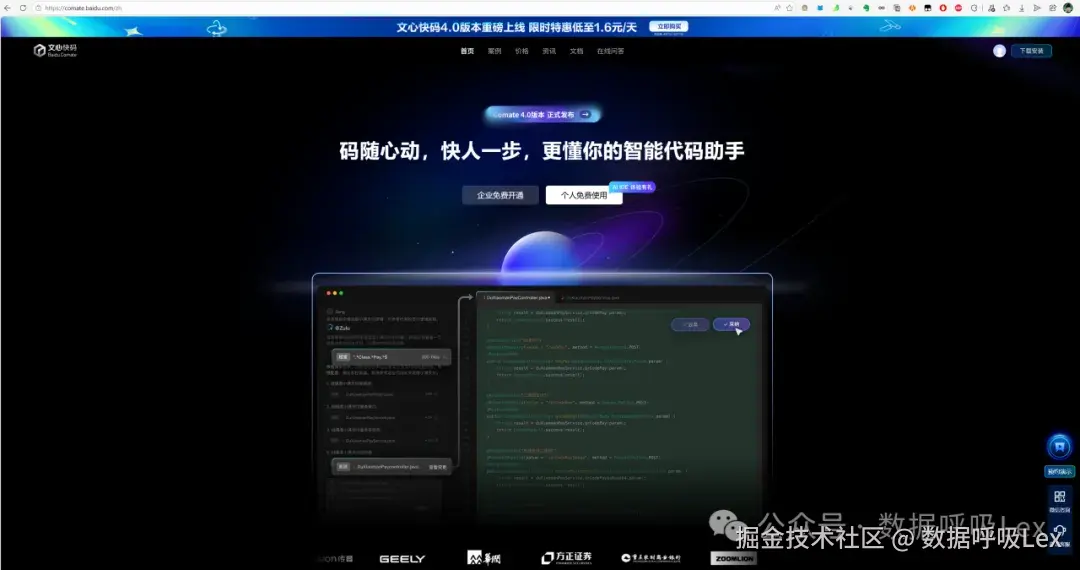Click the 华润 partner logo
Screen dimensions: 1080x570
pos(484,558)
